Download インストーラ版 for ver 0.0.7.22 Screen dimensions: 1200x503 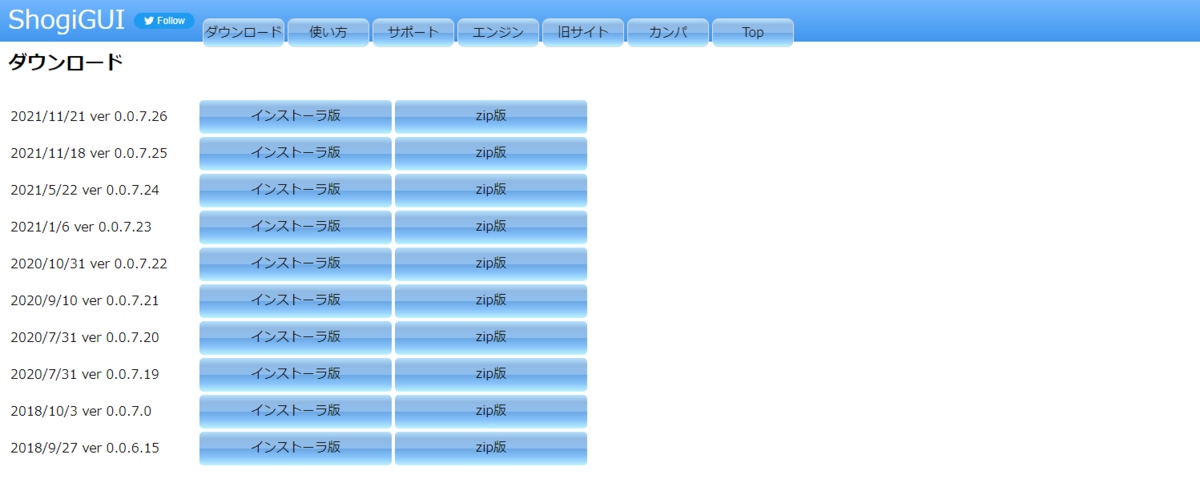(x=295, y=264)
